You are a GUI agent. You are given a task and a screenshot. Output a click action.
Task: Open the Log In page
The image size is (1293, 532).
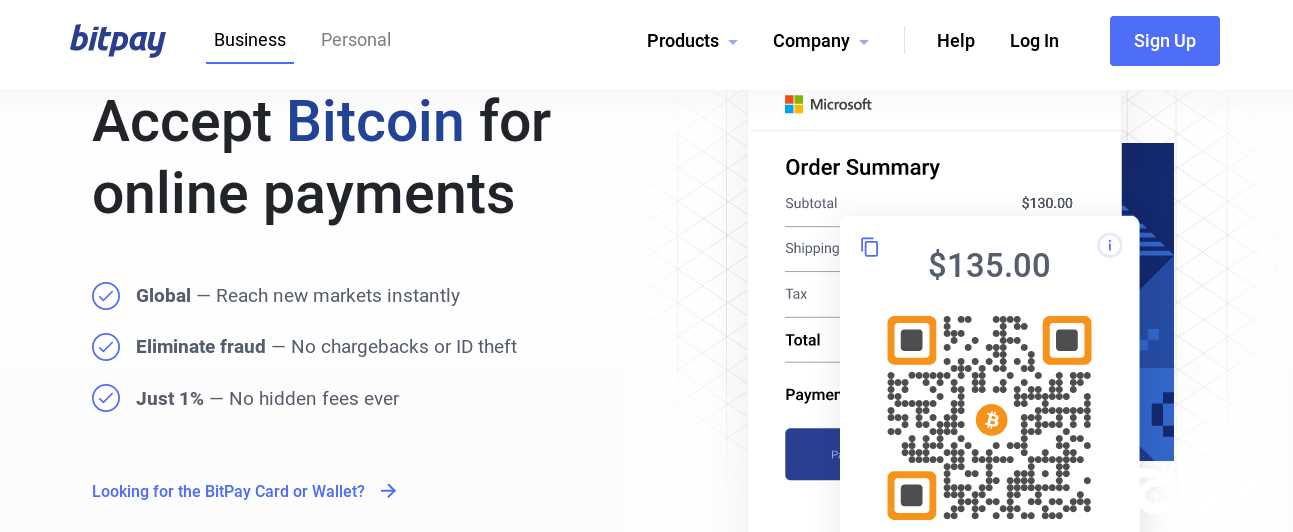coord(1034,41)
